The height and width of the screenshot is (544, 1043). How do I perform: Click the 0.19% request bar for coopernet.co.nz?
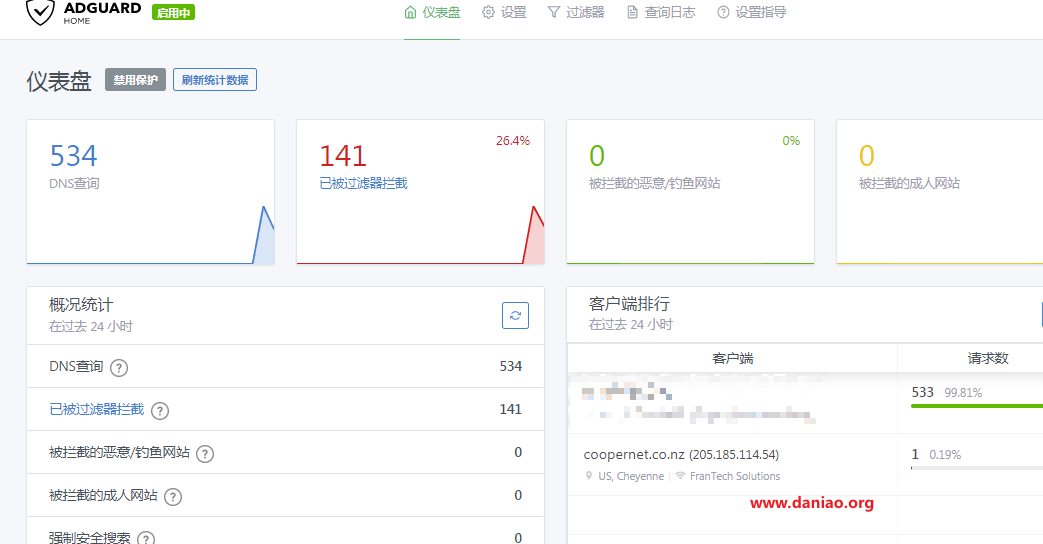976,468
